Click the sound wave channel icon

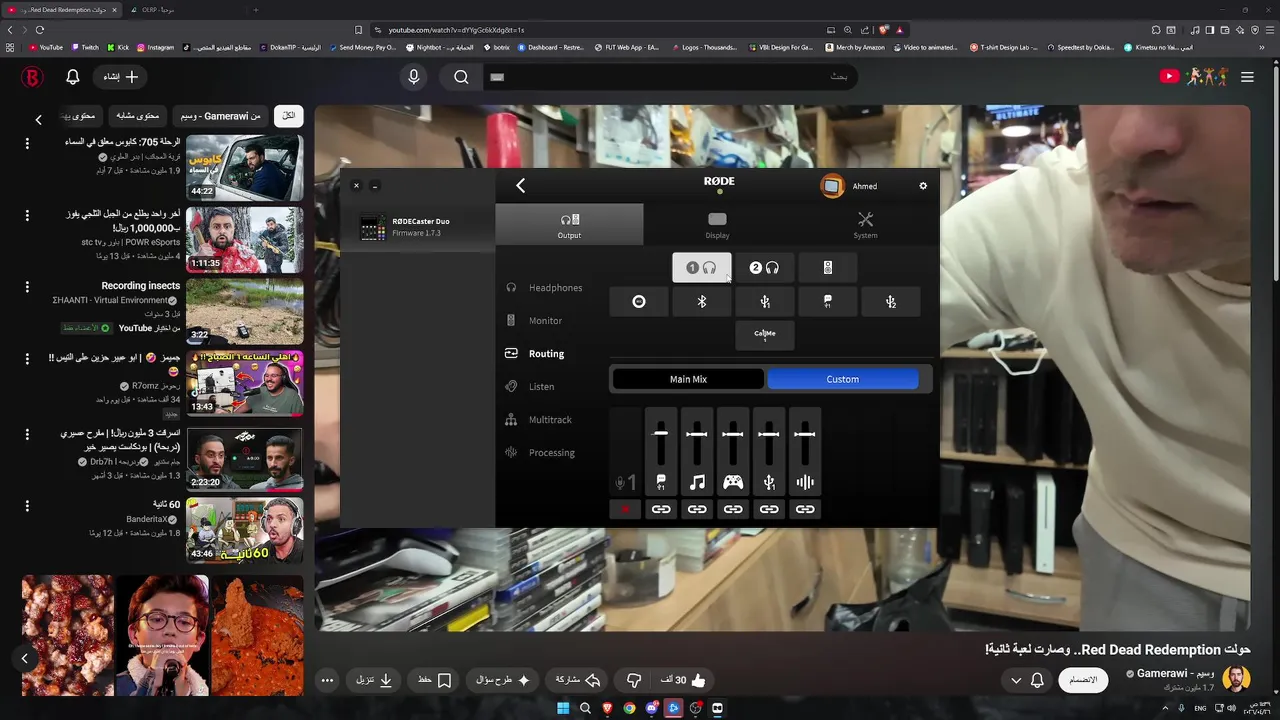pyautogui.click(x=805, y=483)
